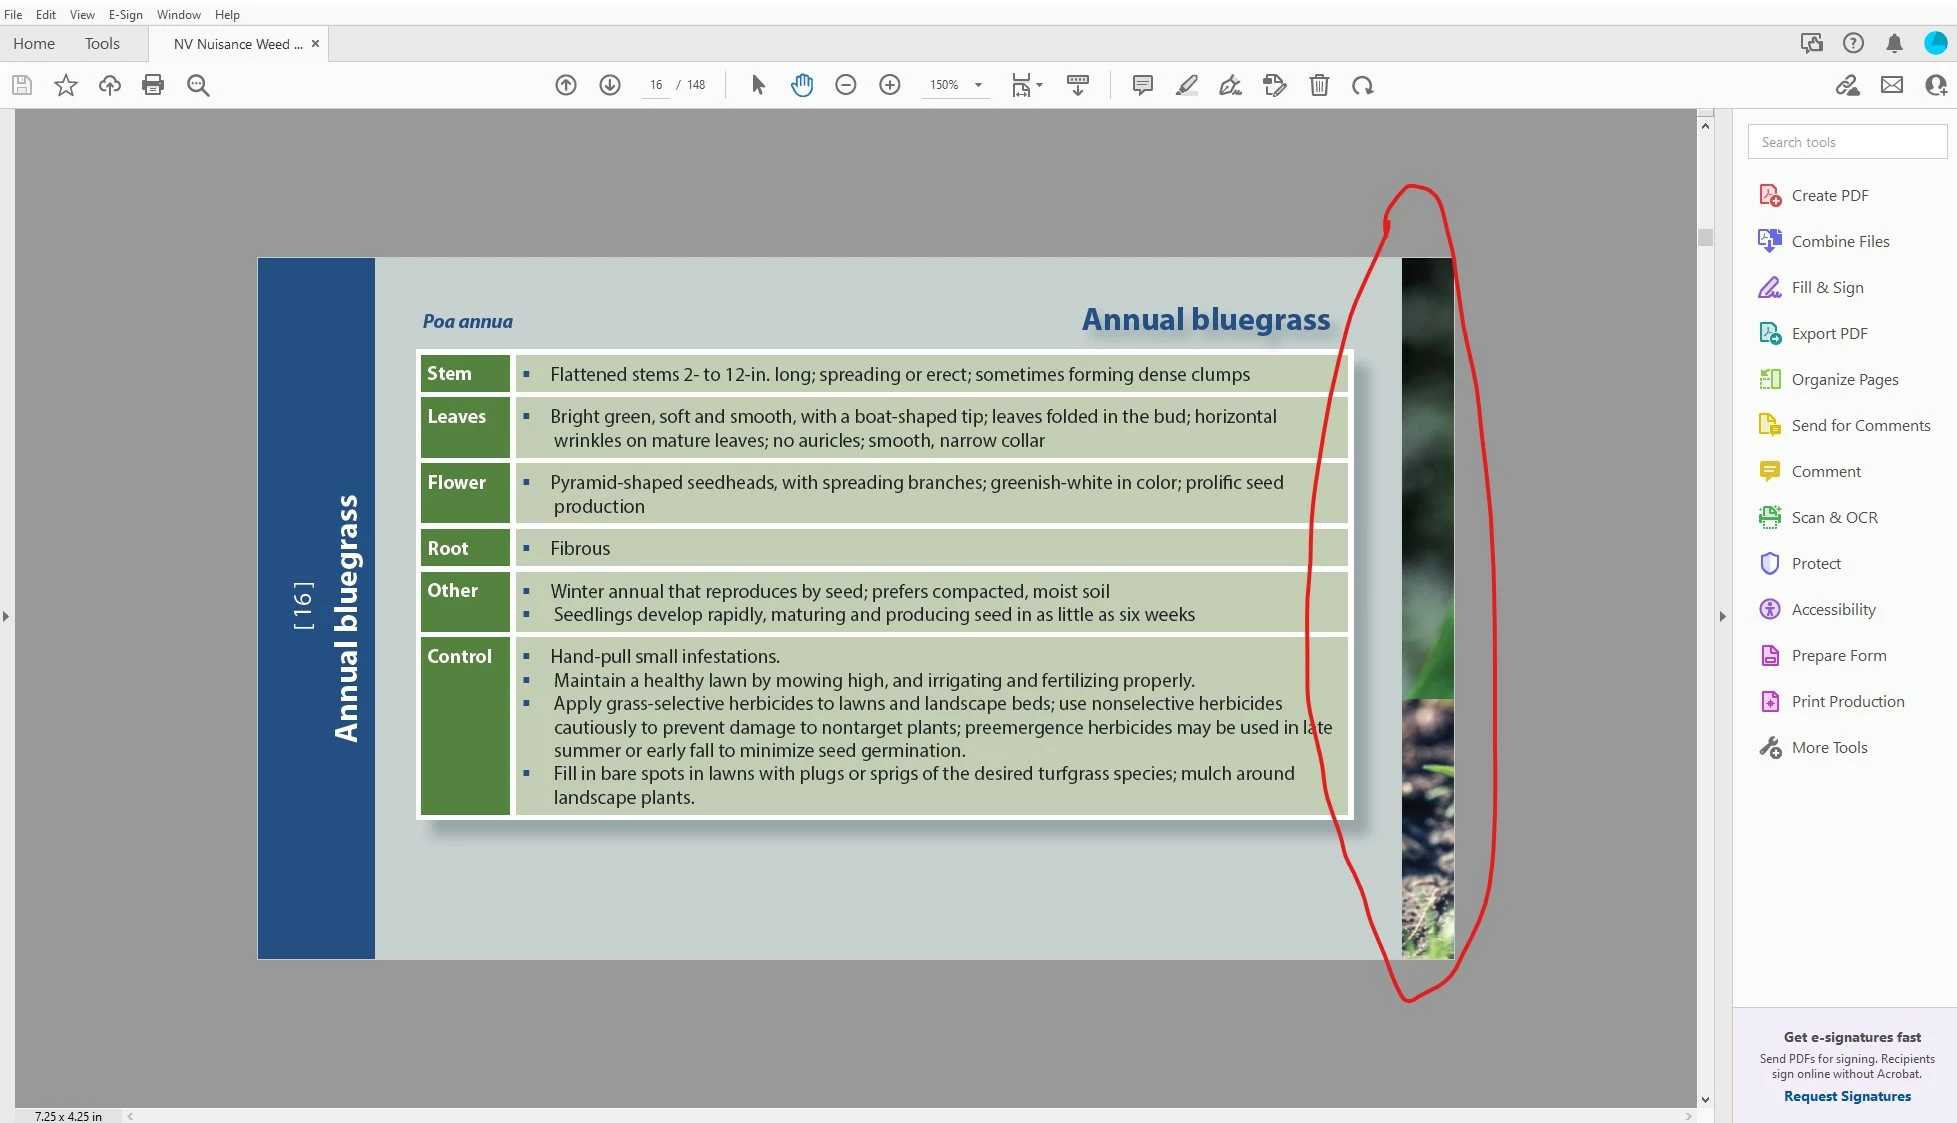
Task: Switch to the Tools tab
Action: coord(102,43)
